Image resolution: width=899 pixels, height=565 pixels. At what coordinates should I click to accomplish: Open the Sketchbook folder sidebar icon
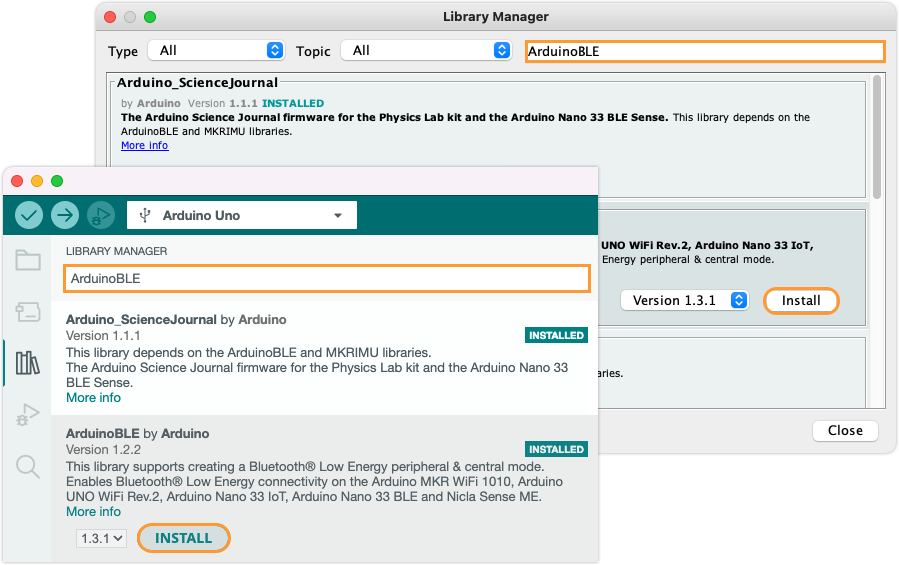click(x=28, y=260)
